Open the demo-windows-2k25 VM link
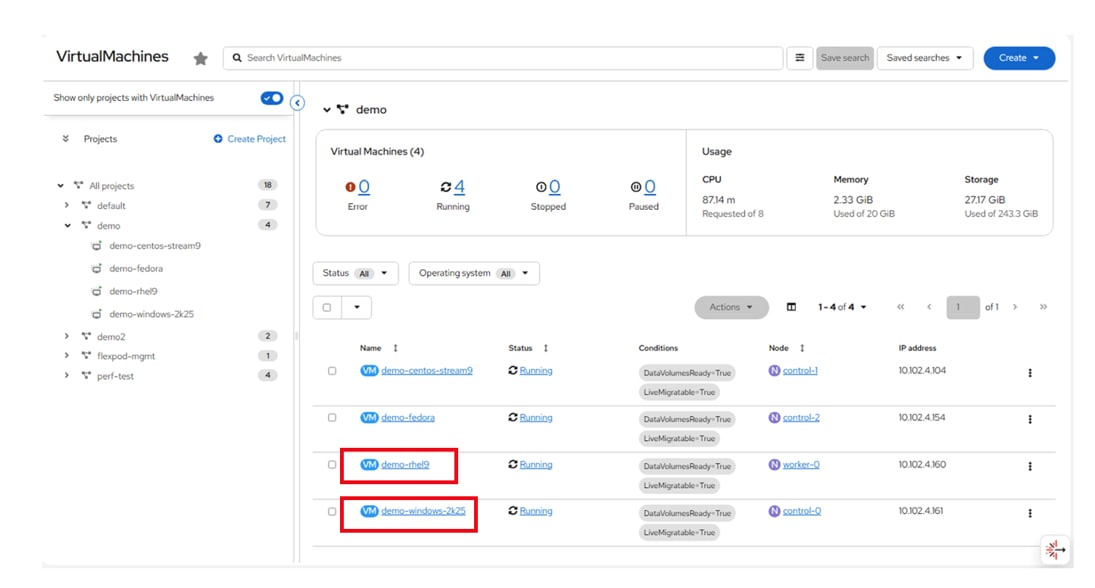The image size is (1095, 588). [423, 511]
